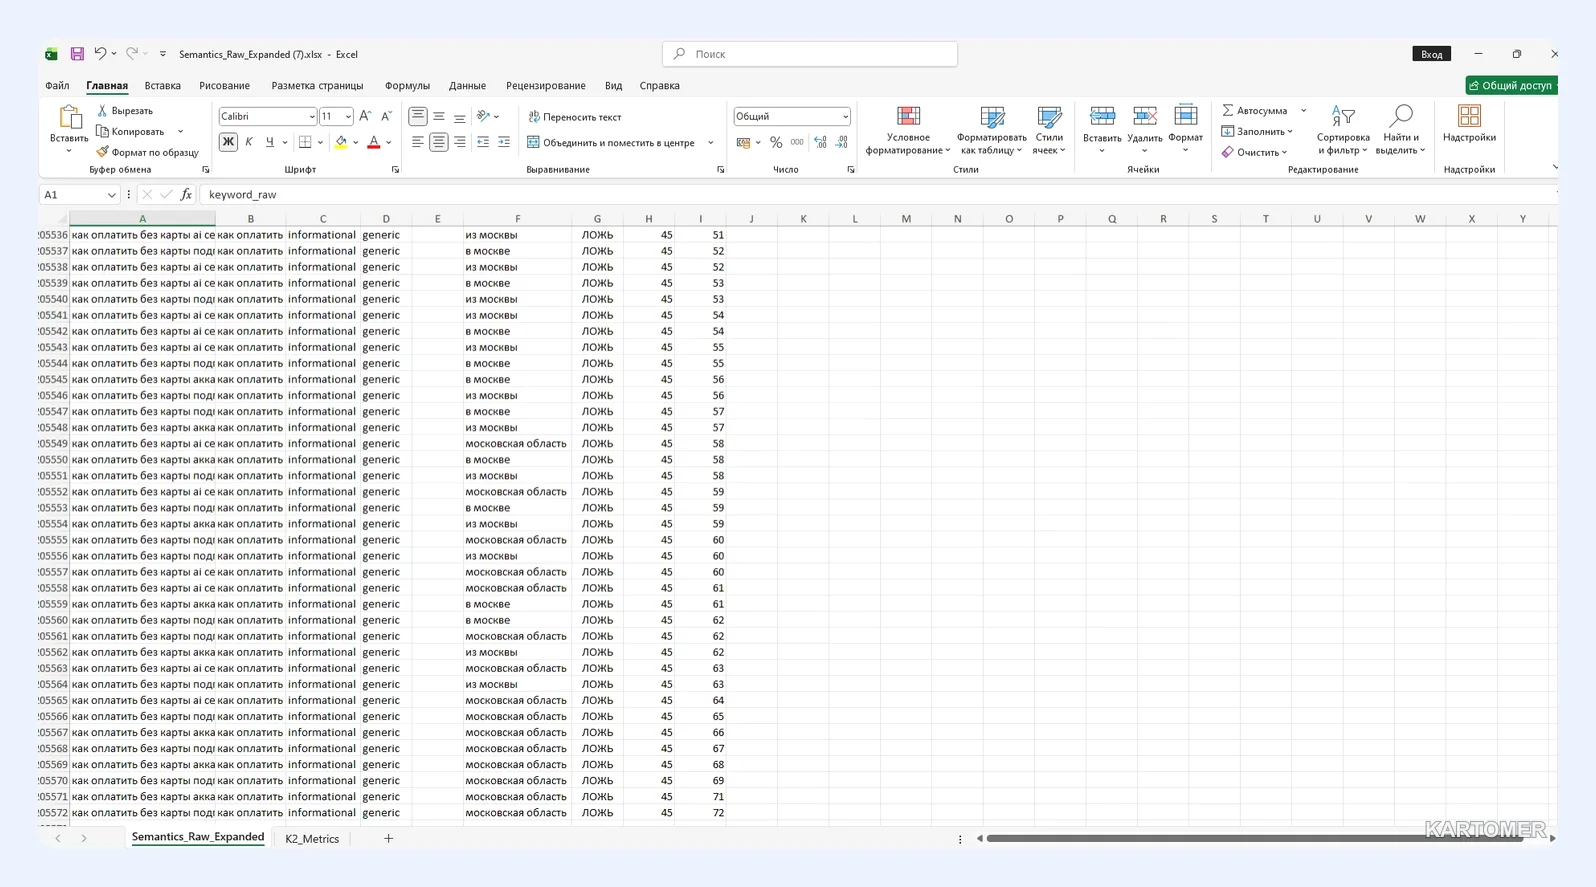Viewport: 1596px width, 887px height.
Task: Increase the decimal places
Action: click(x=820, y=142)
